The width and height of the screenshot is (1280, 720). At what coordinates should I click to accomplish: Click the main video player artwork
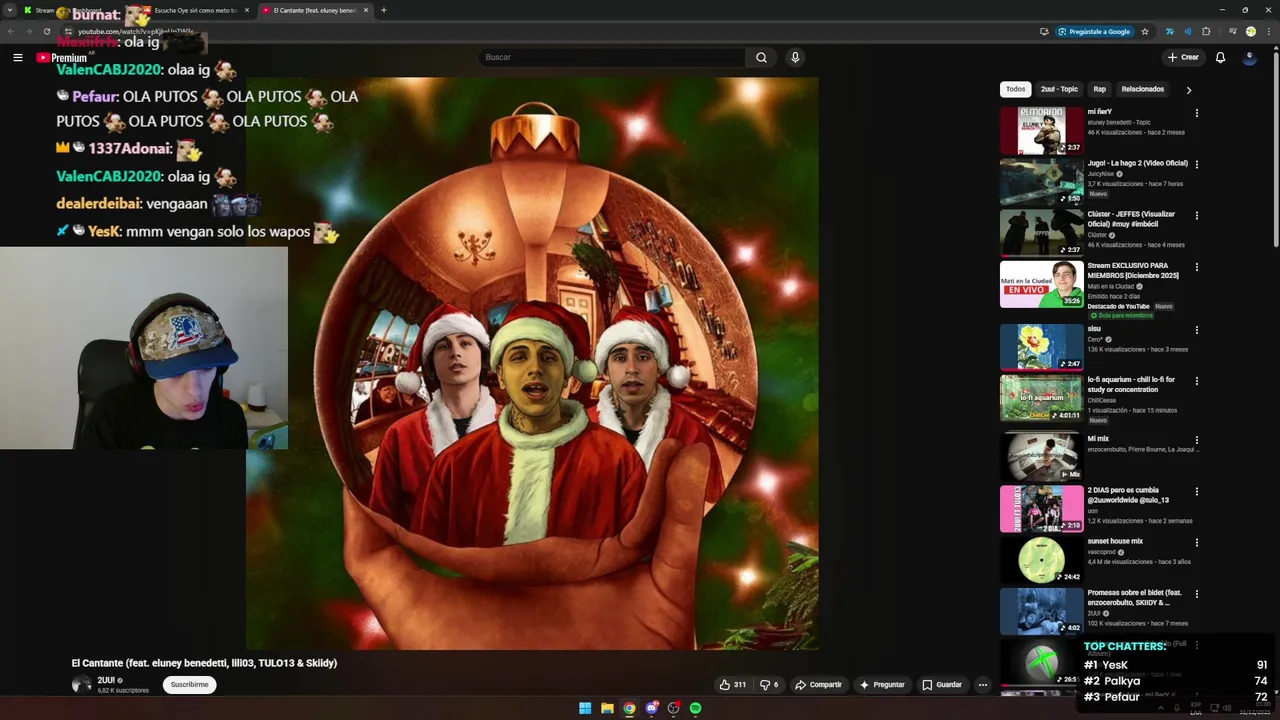(x=532, y=363)
